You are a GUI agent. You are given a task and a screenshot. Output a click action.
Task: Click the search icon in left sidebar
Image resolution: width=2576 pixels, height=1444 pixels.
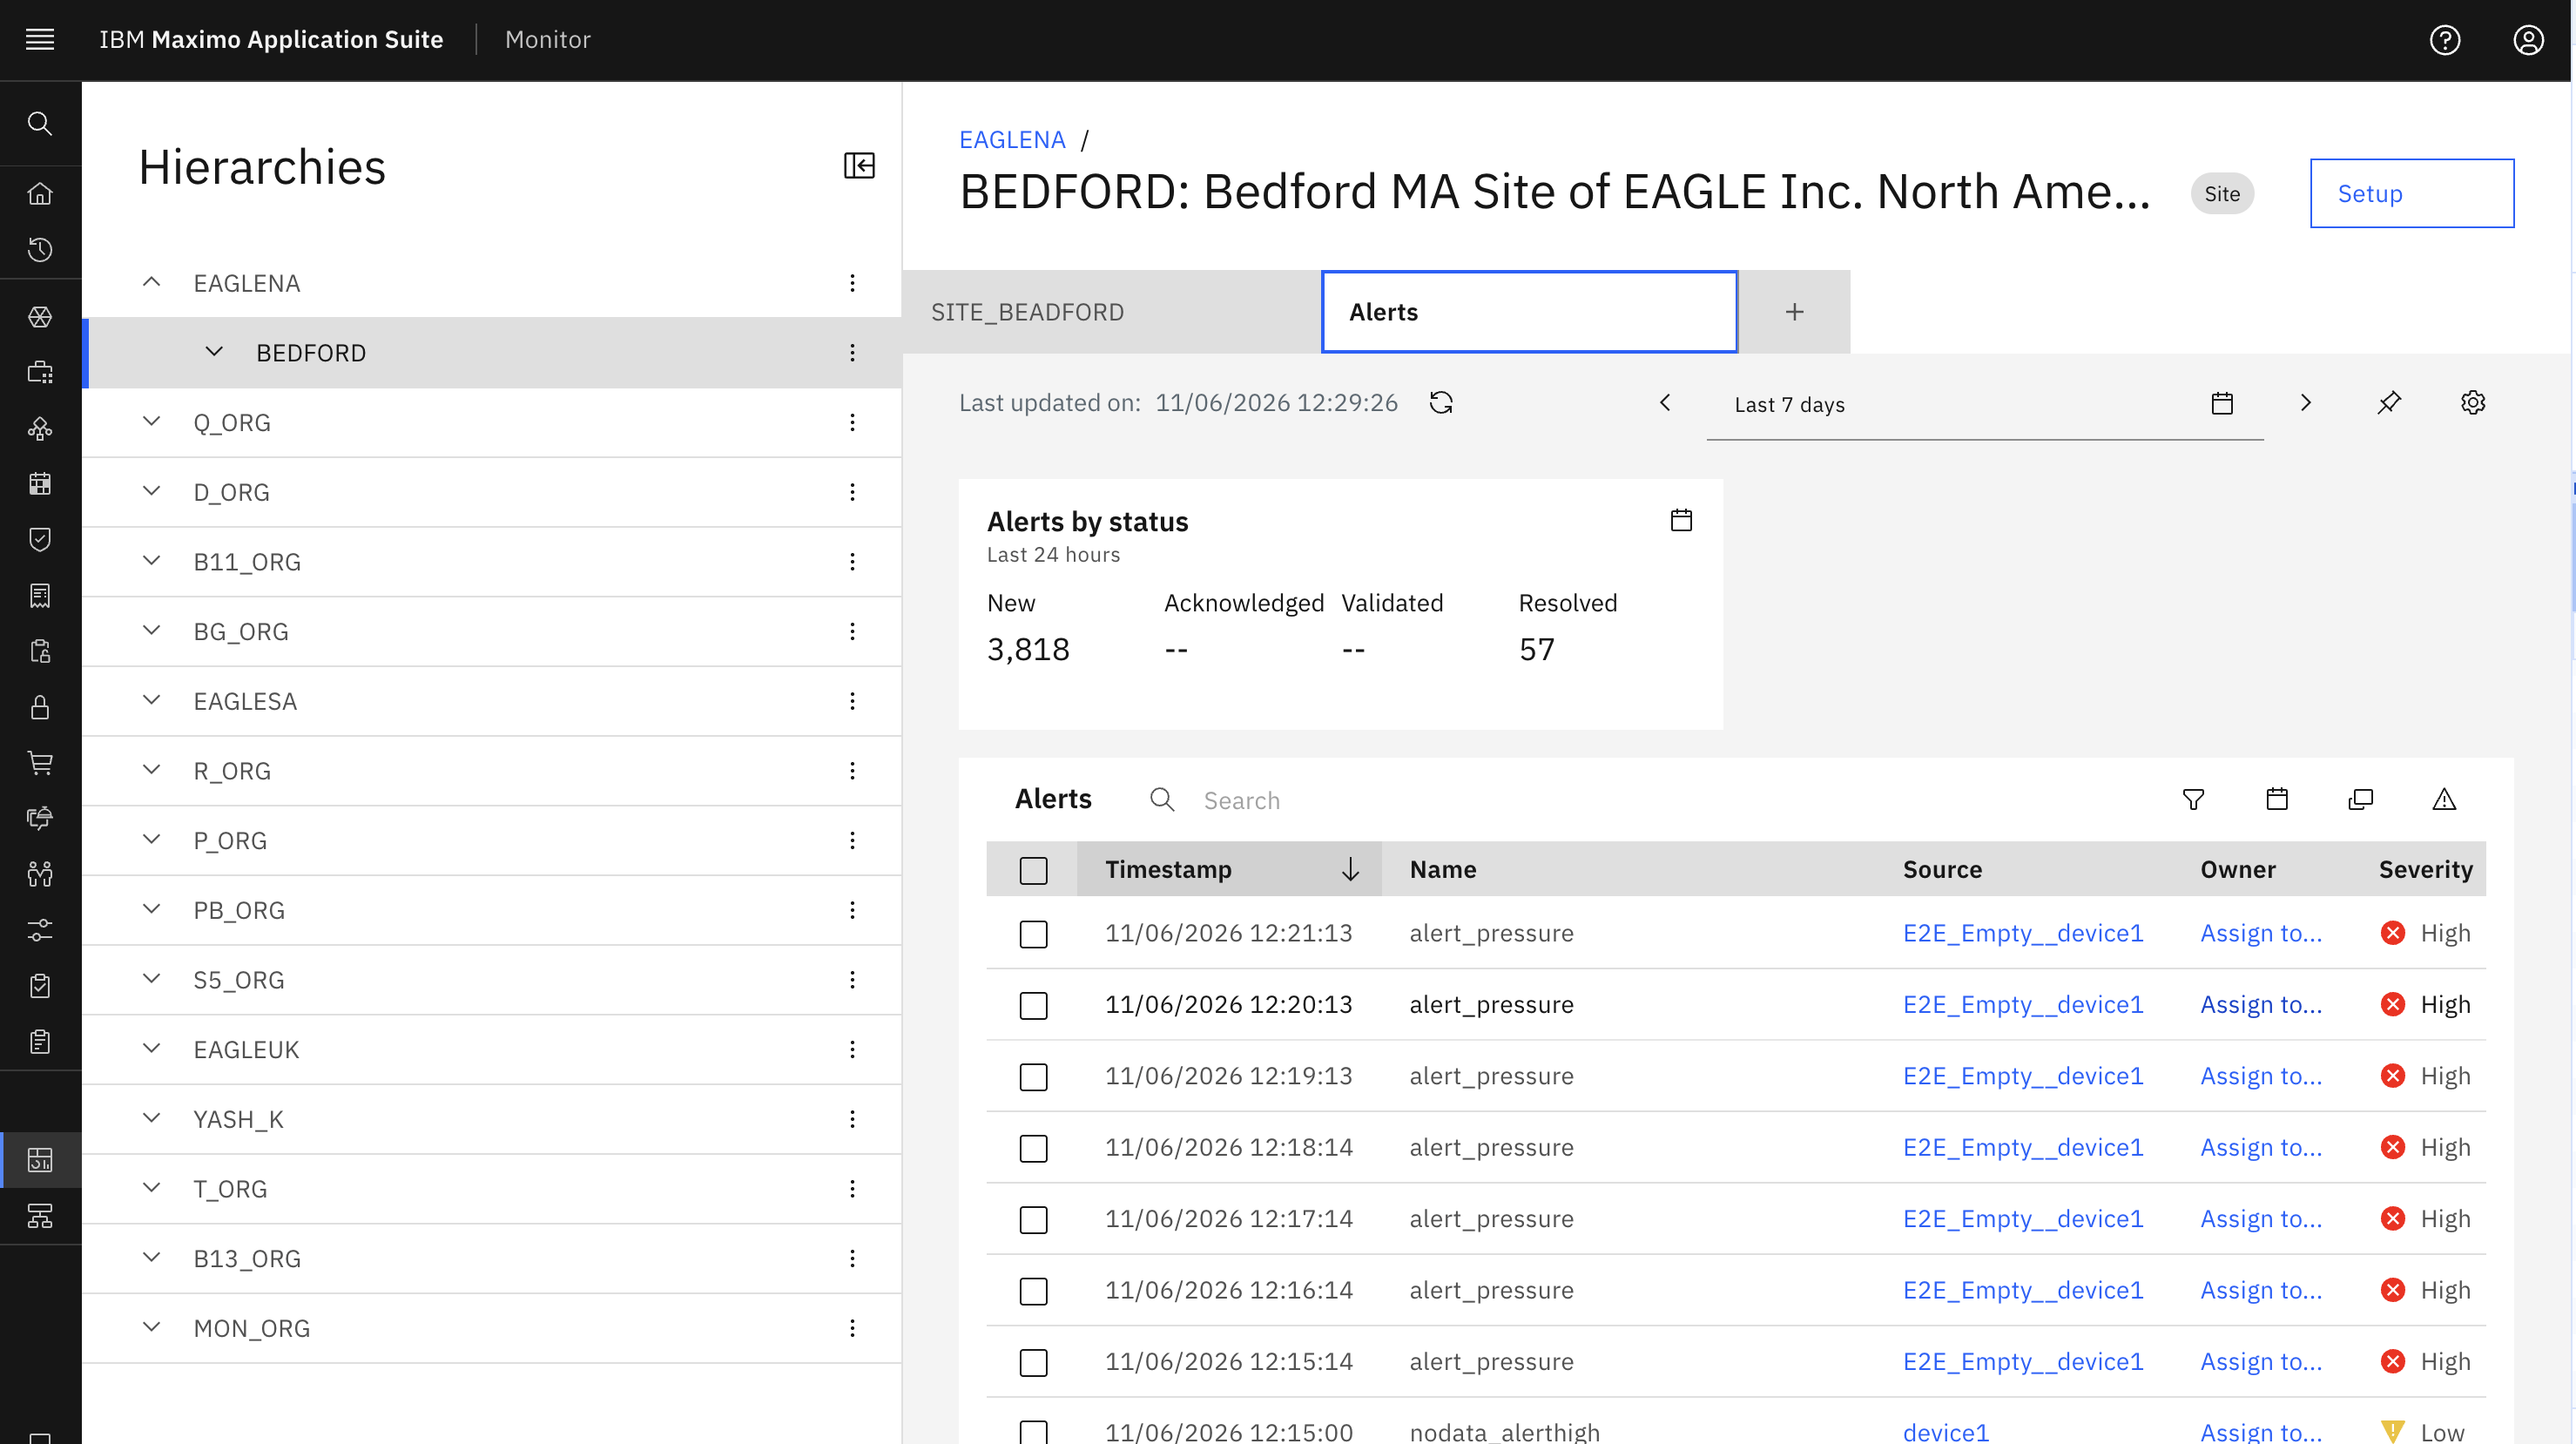point(40,123)
